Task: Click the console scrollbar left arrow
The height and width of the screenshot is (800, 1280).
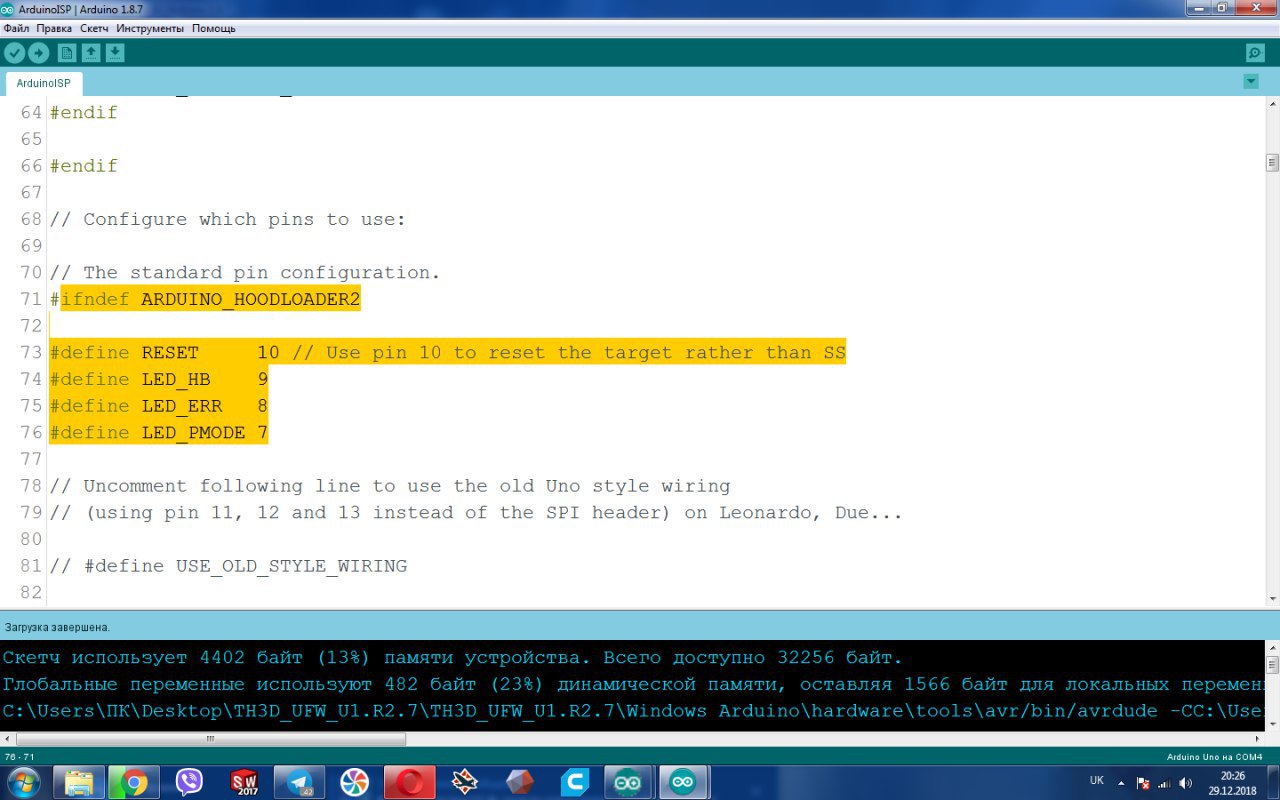Action: pyautogui.click(x=8, y=739)
